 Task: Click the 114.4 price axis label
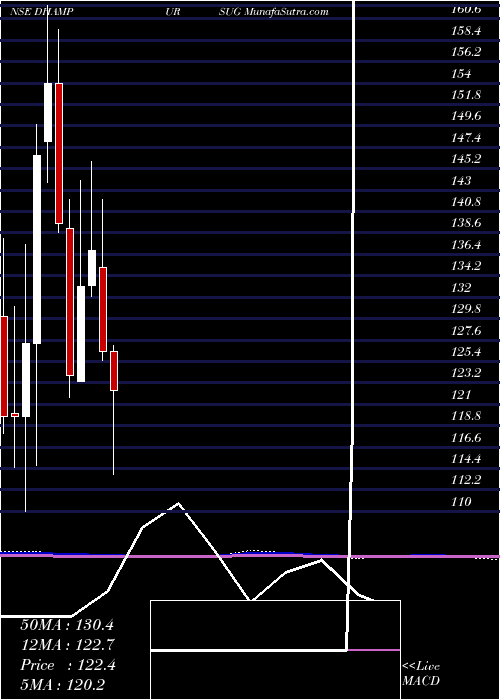[x=466, y=459]
